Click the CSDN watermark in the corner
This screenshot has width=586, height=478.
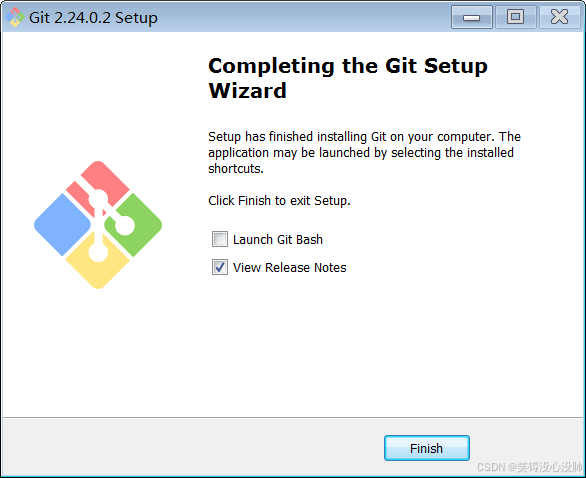click(529, 467)
